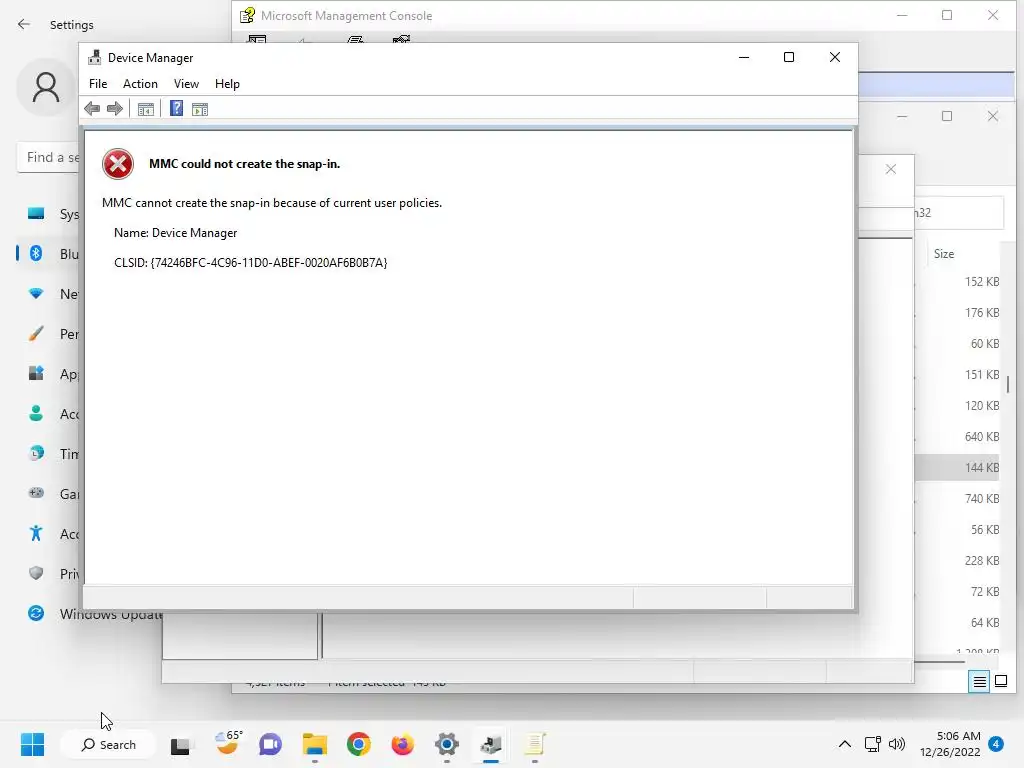The image size is (1024, 768).
Task: Click the network icon in system tray
Action: (872, 744)
